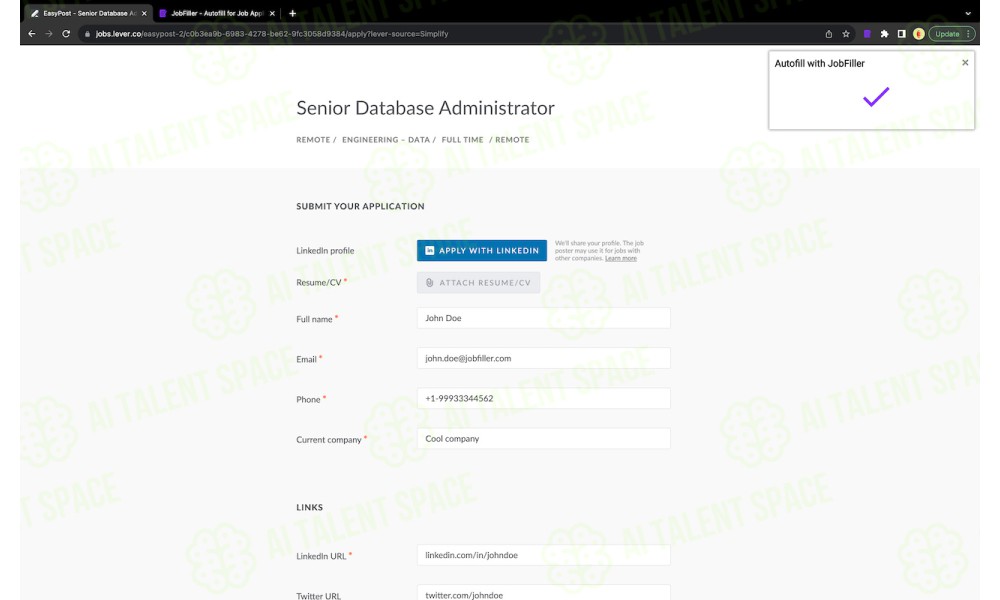1000x600 pixels.
Task: Click the purple checkmark in JobFiller popup
Action: pos(876,96)
